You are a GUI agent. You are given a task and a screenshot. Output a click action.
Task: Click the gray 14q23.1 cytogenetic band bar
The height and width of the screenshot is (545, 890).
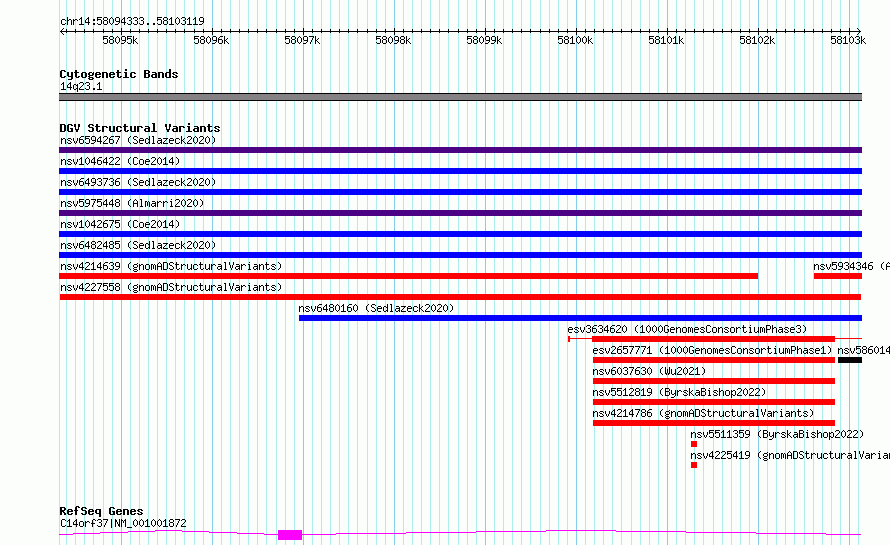point(460,97)
